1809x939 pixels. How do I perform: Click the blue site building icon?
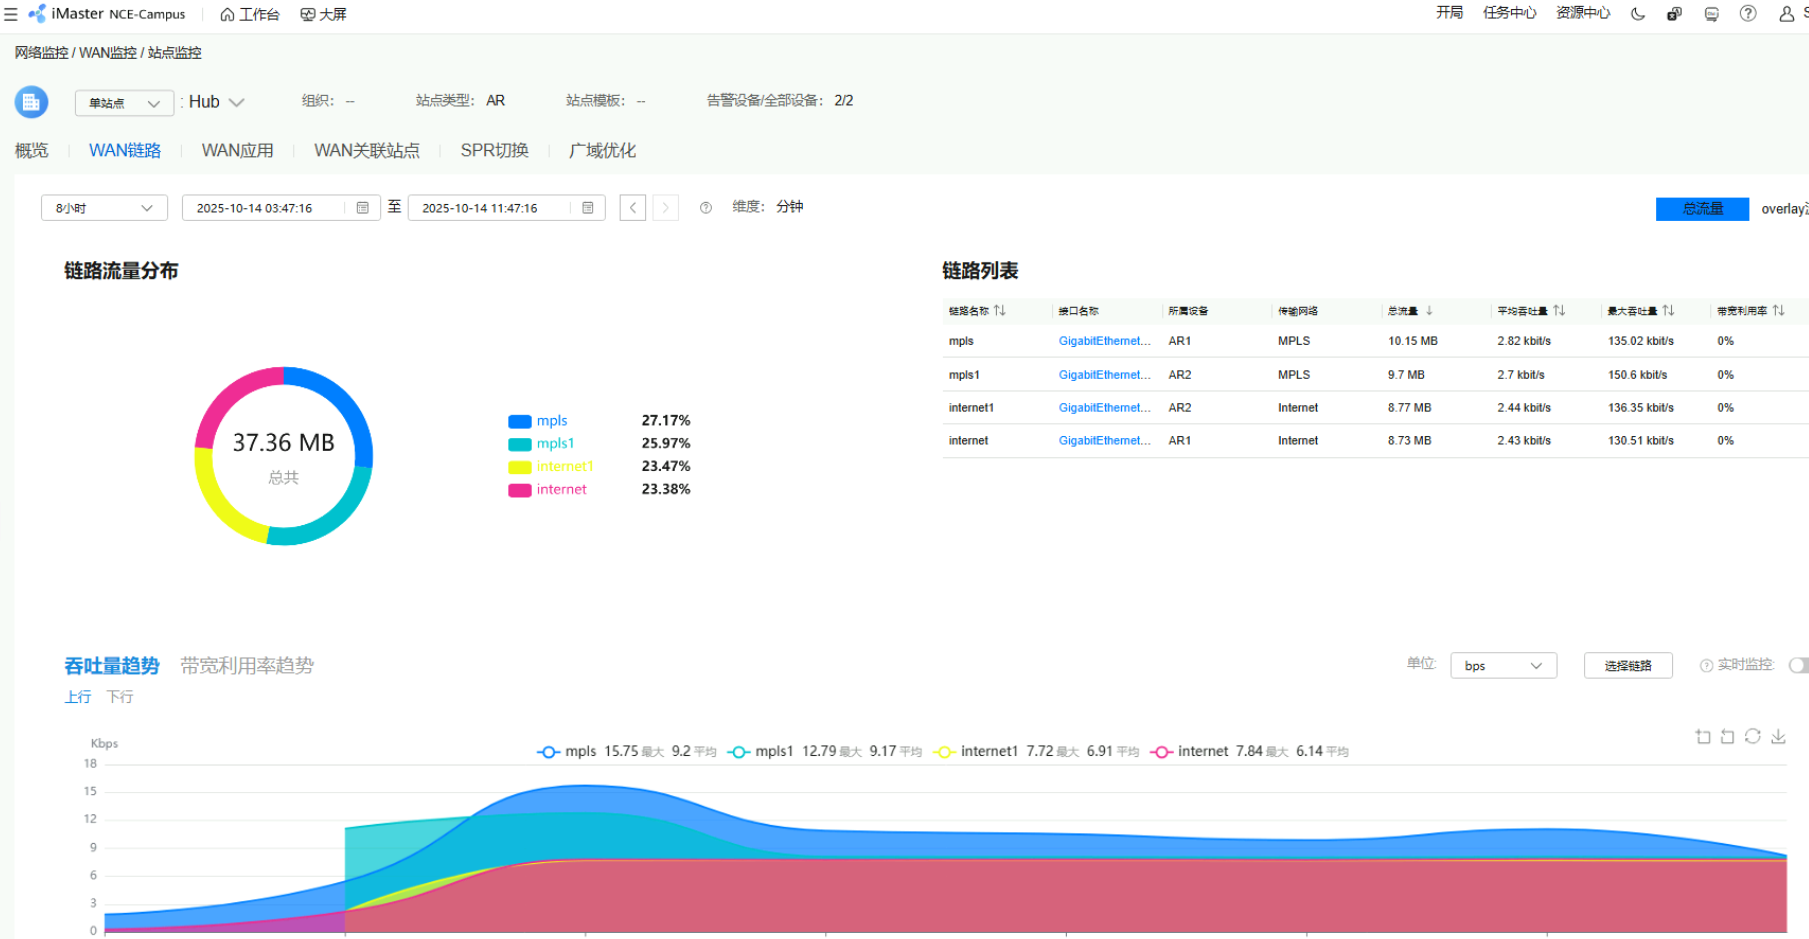tap(31, 102)
